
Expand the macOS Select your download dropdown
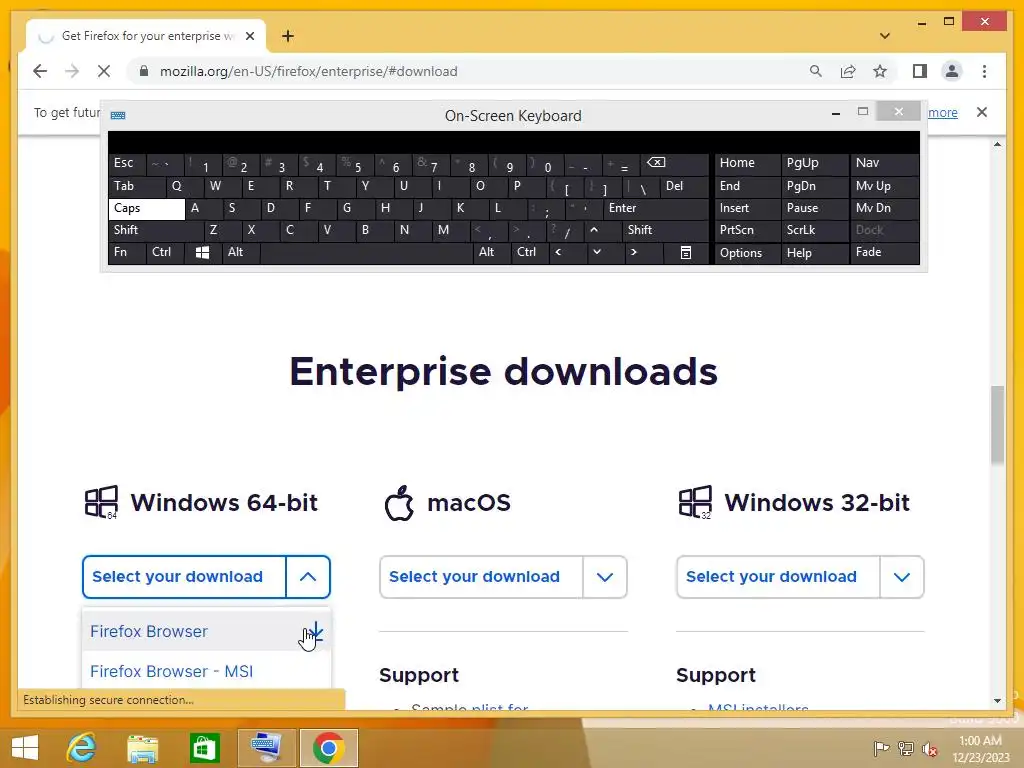pos(605,577)
